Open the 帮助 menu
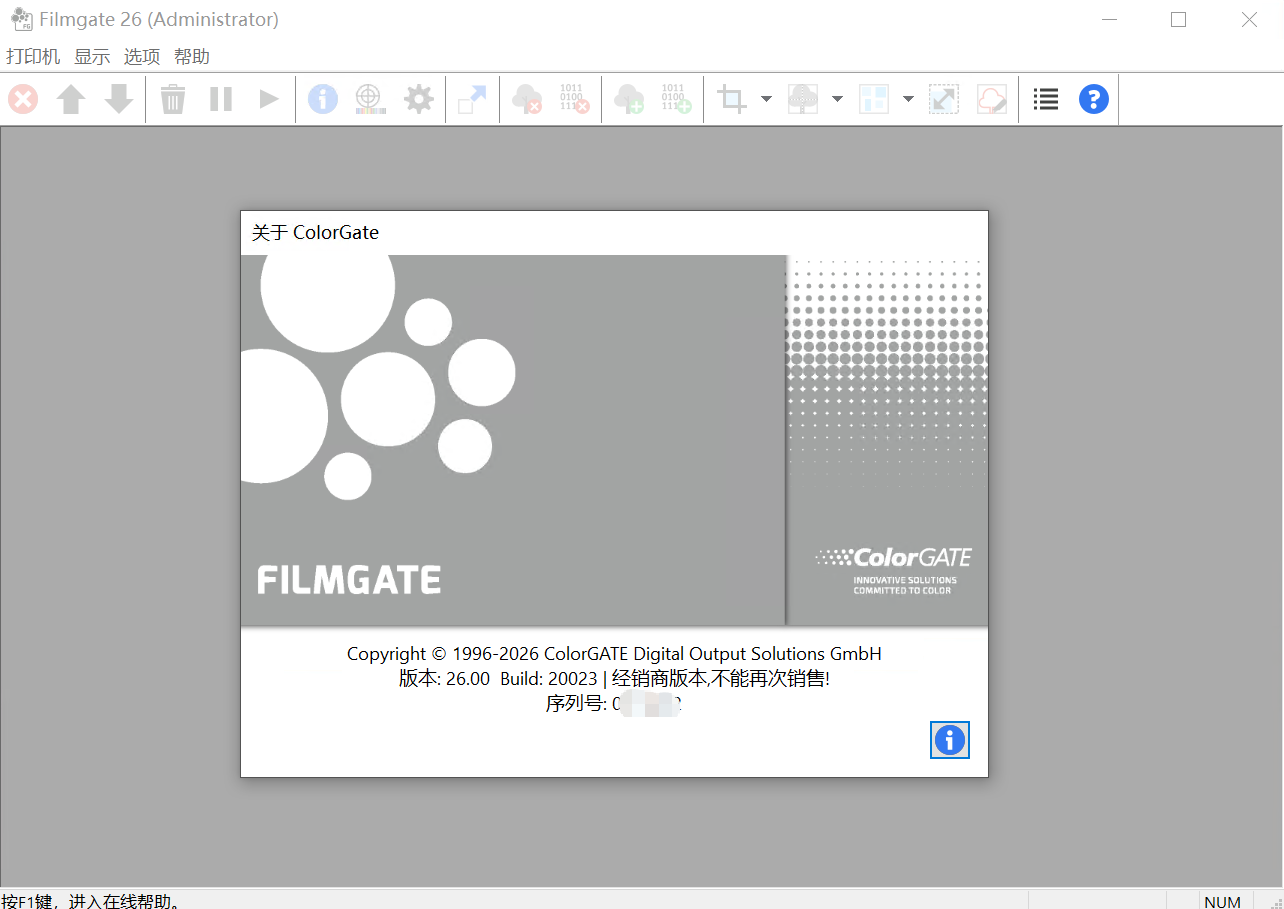This screenshot has height=909, width=1284. (192, 57)
